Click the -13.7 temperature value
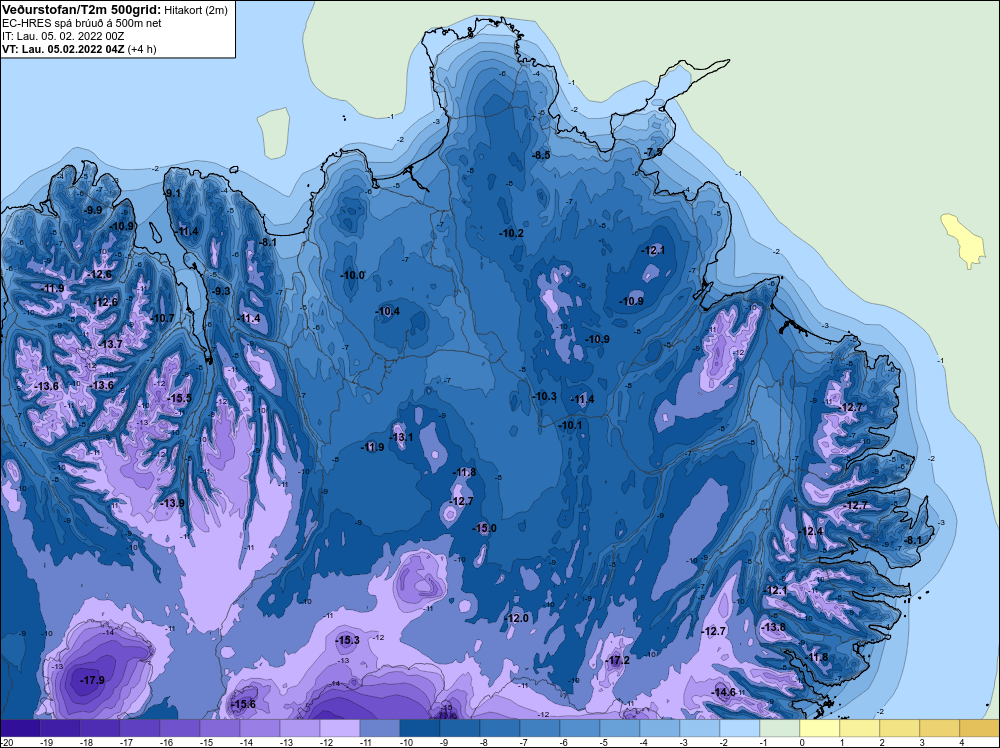 111,344
